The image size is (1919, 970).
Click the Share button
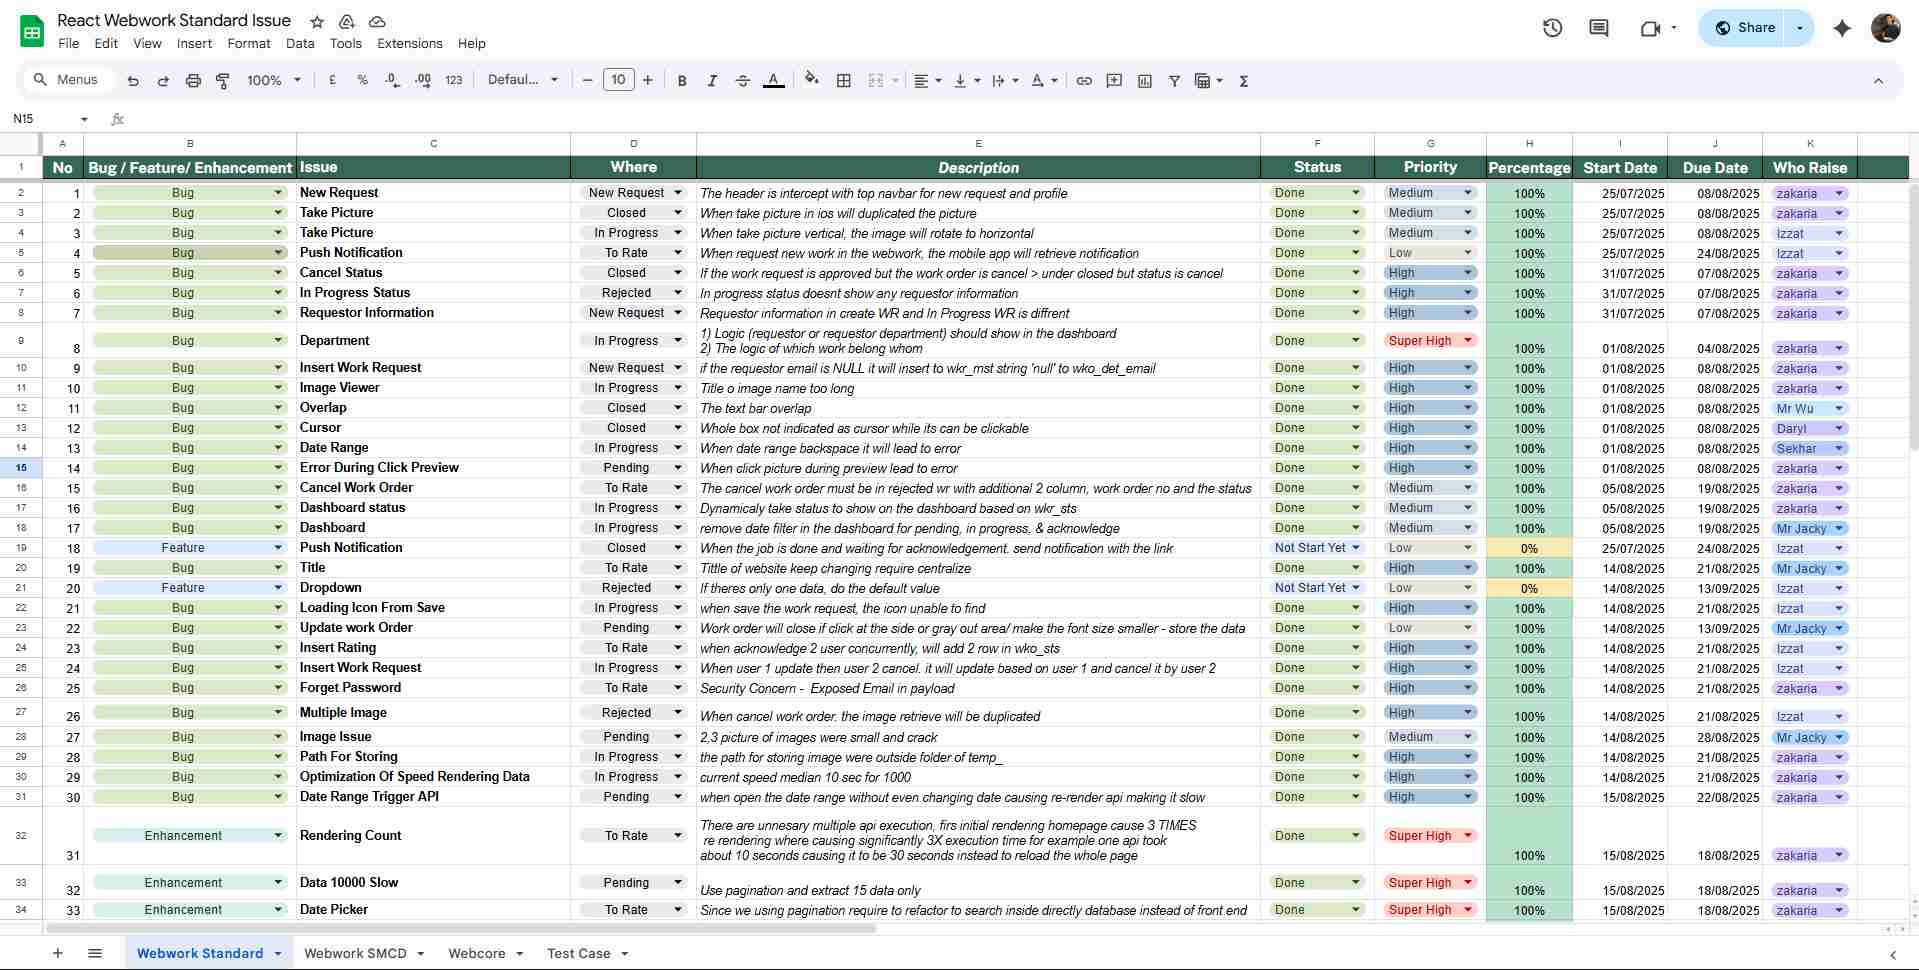point(1745,28)
